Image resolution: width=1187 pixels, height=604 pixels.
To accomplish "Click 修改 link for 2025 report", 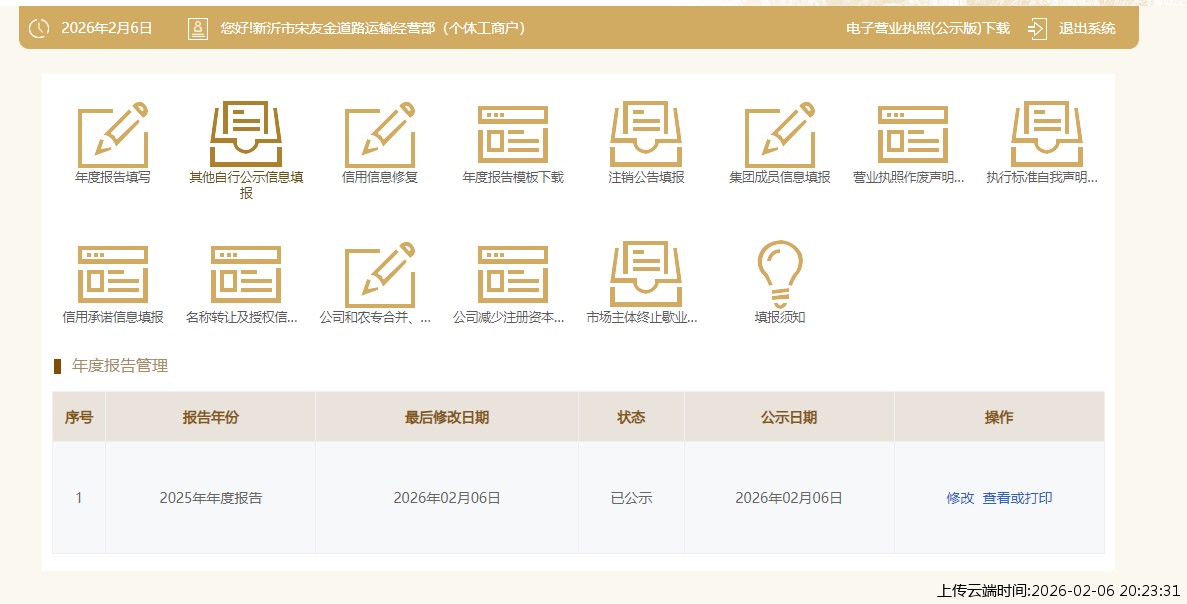I will pyautogui.click(x=960, y=498).
